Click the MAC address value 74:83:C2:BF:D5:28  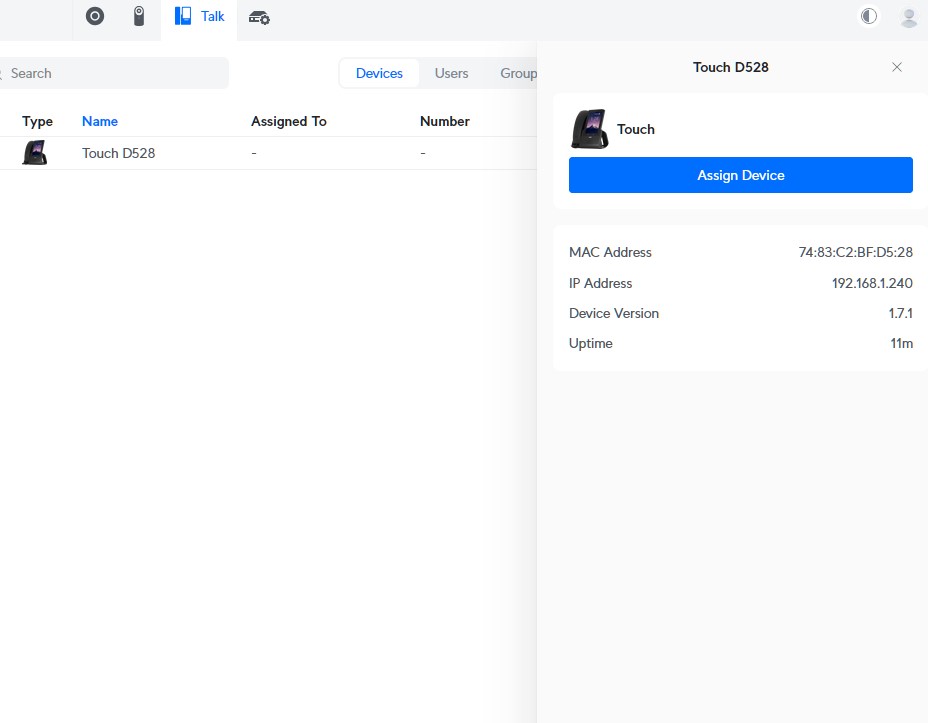pyautogui.click(x=855, y=253)
